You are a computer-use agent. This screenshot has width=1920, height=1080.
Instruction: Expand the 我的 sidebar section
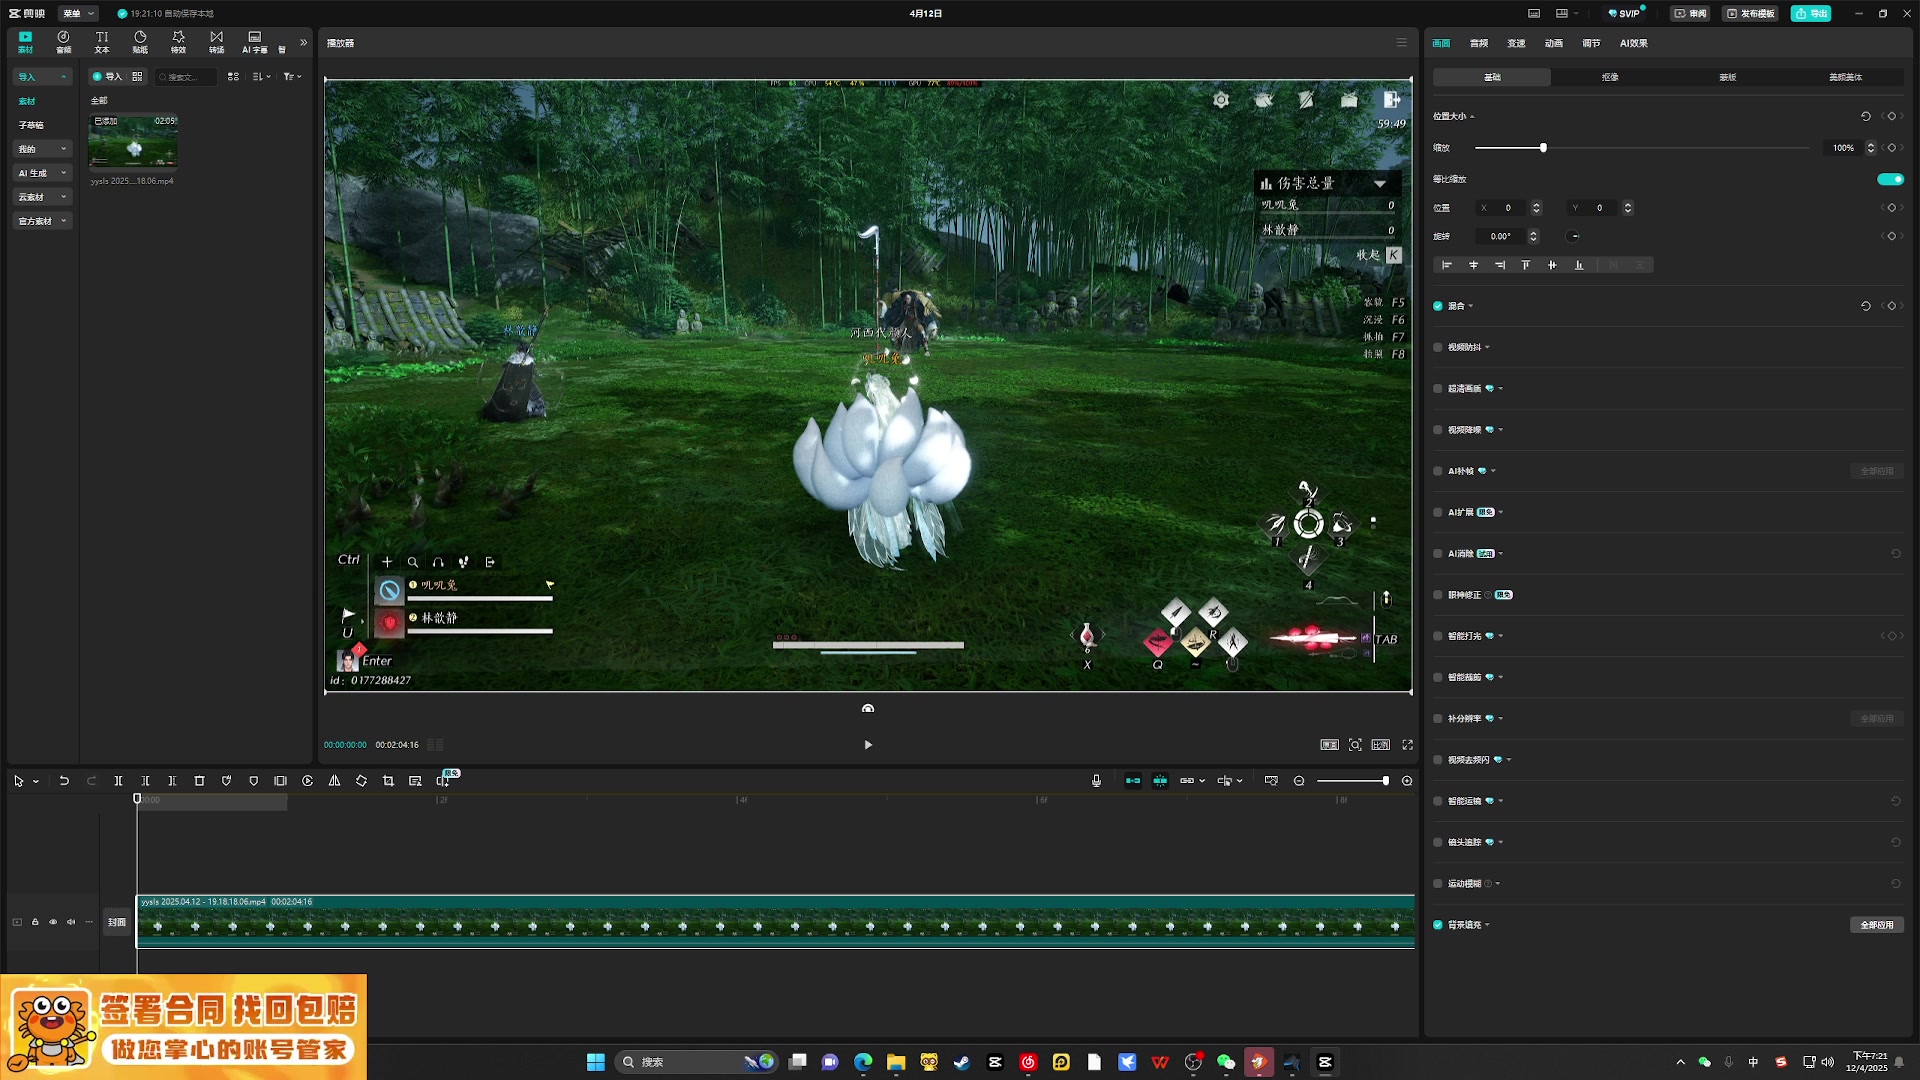[x=42, y=149]
